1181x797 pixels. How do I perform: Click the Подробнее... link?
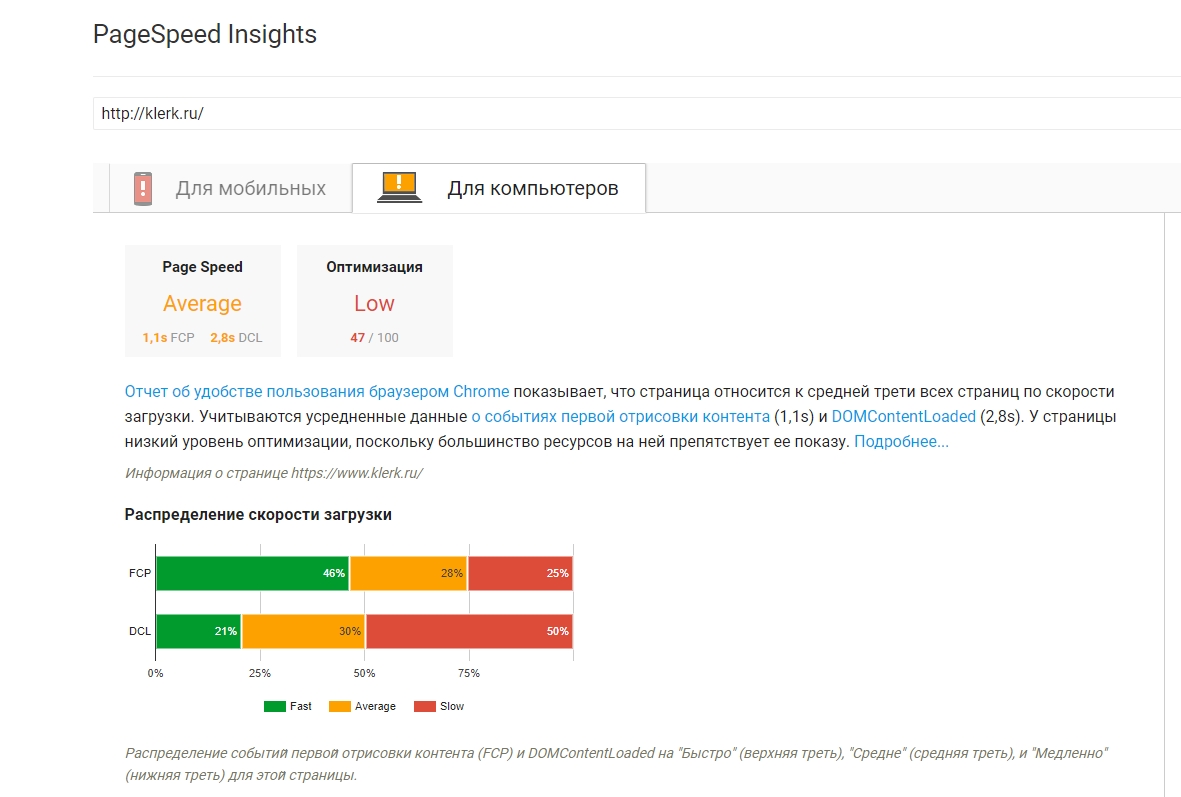[901, 441]
